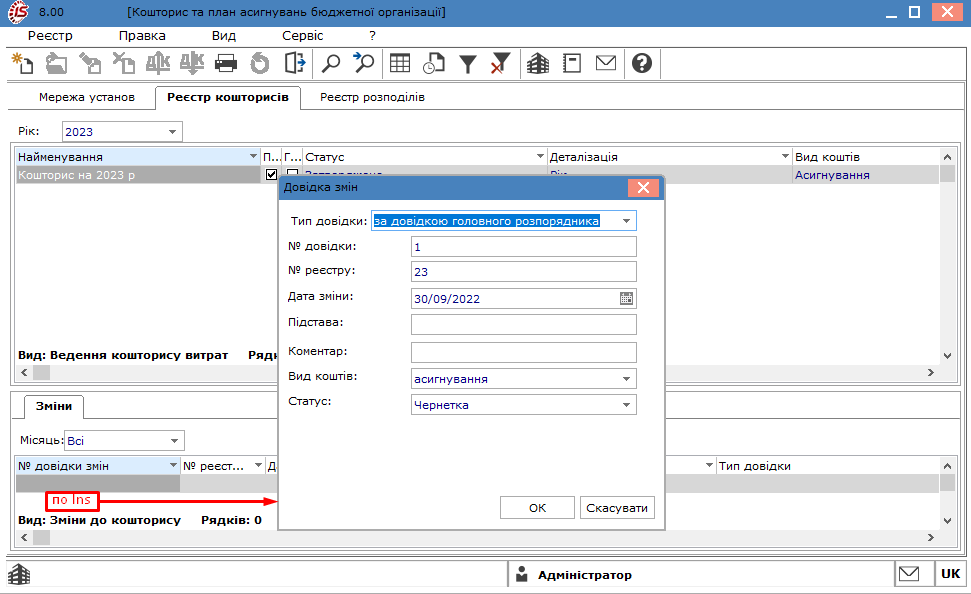
Task: Click the Адміністратор user icon
Action: [522, 574]
